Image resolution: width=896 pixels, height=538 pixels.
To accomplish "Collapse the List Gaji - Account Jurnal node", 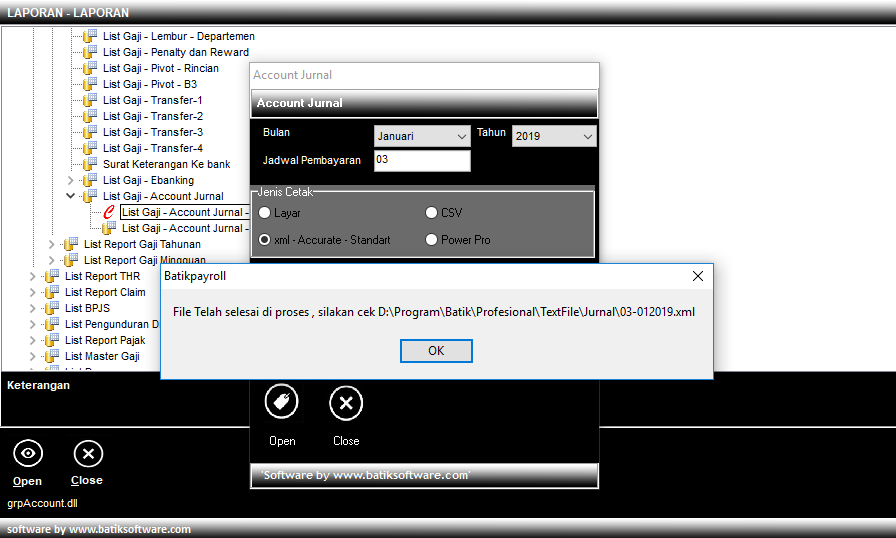I will coord(71,196).
